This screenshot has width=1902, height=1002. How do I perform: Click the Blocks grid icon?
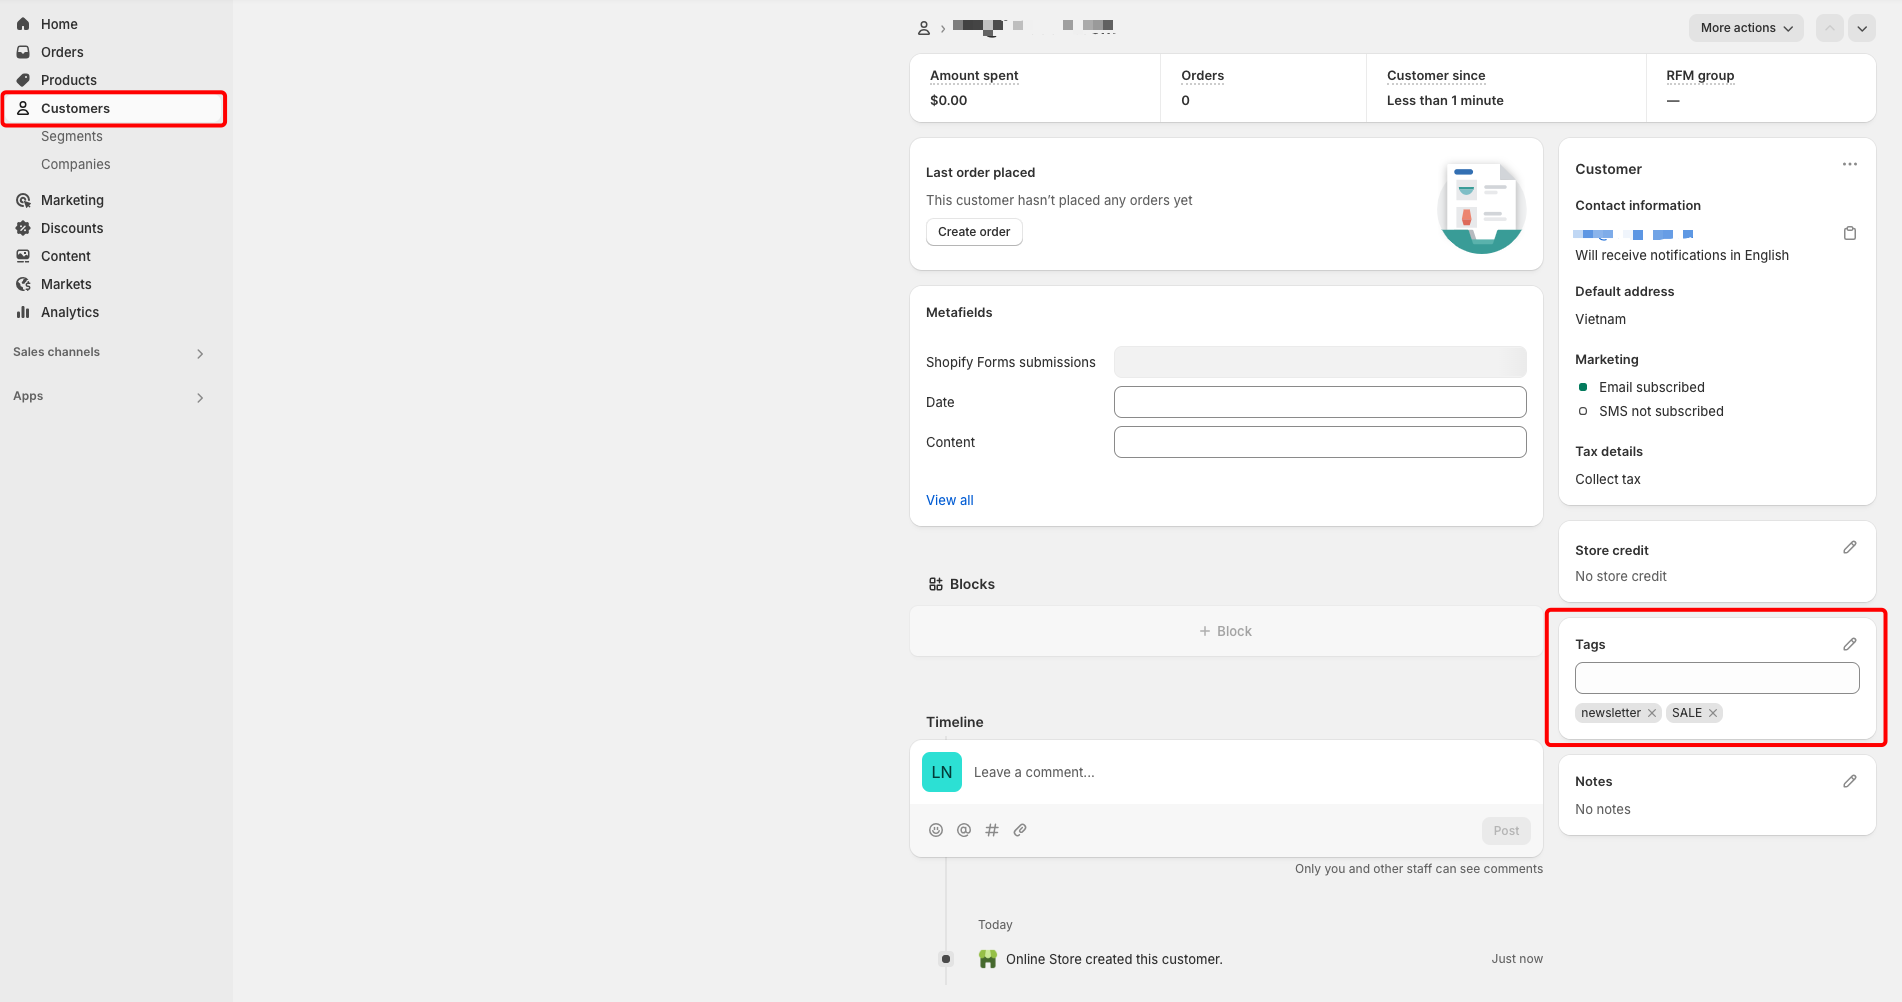point(936,584)
